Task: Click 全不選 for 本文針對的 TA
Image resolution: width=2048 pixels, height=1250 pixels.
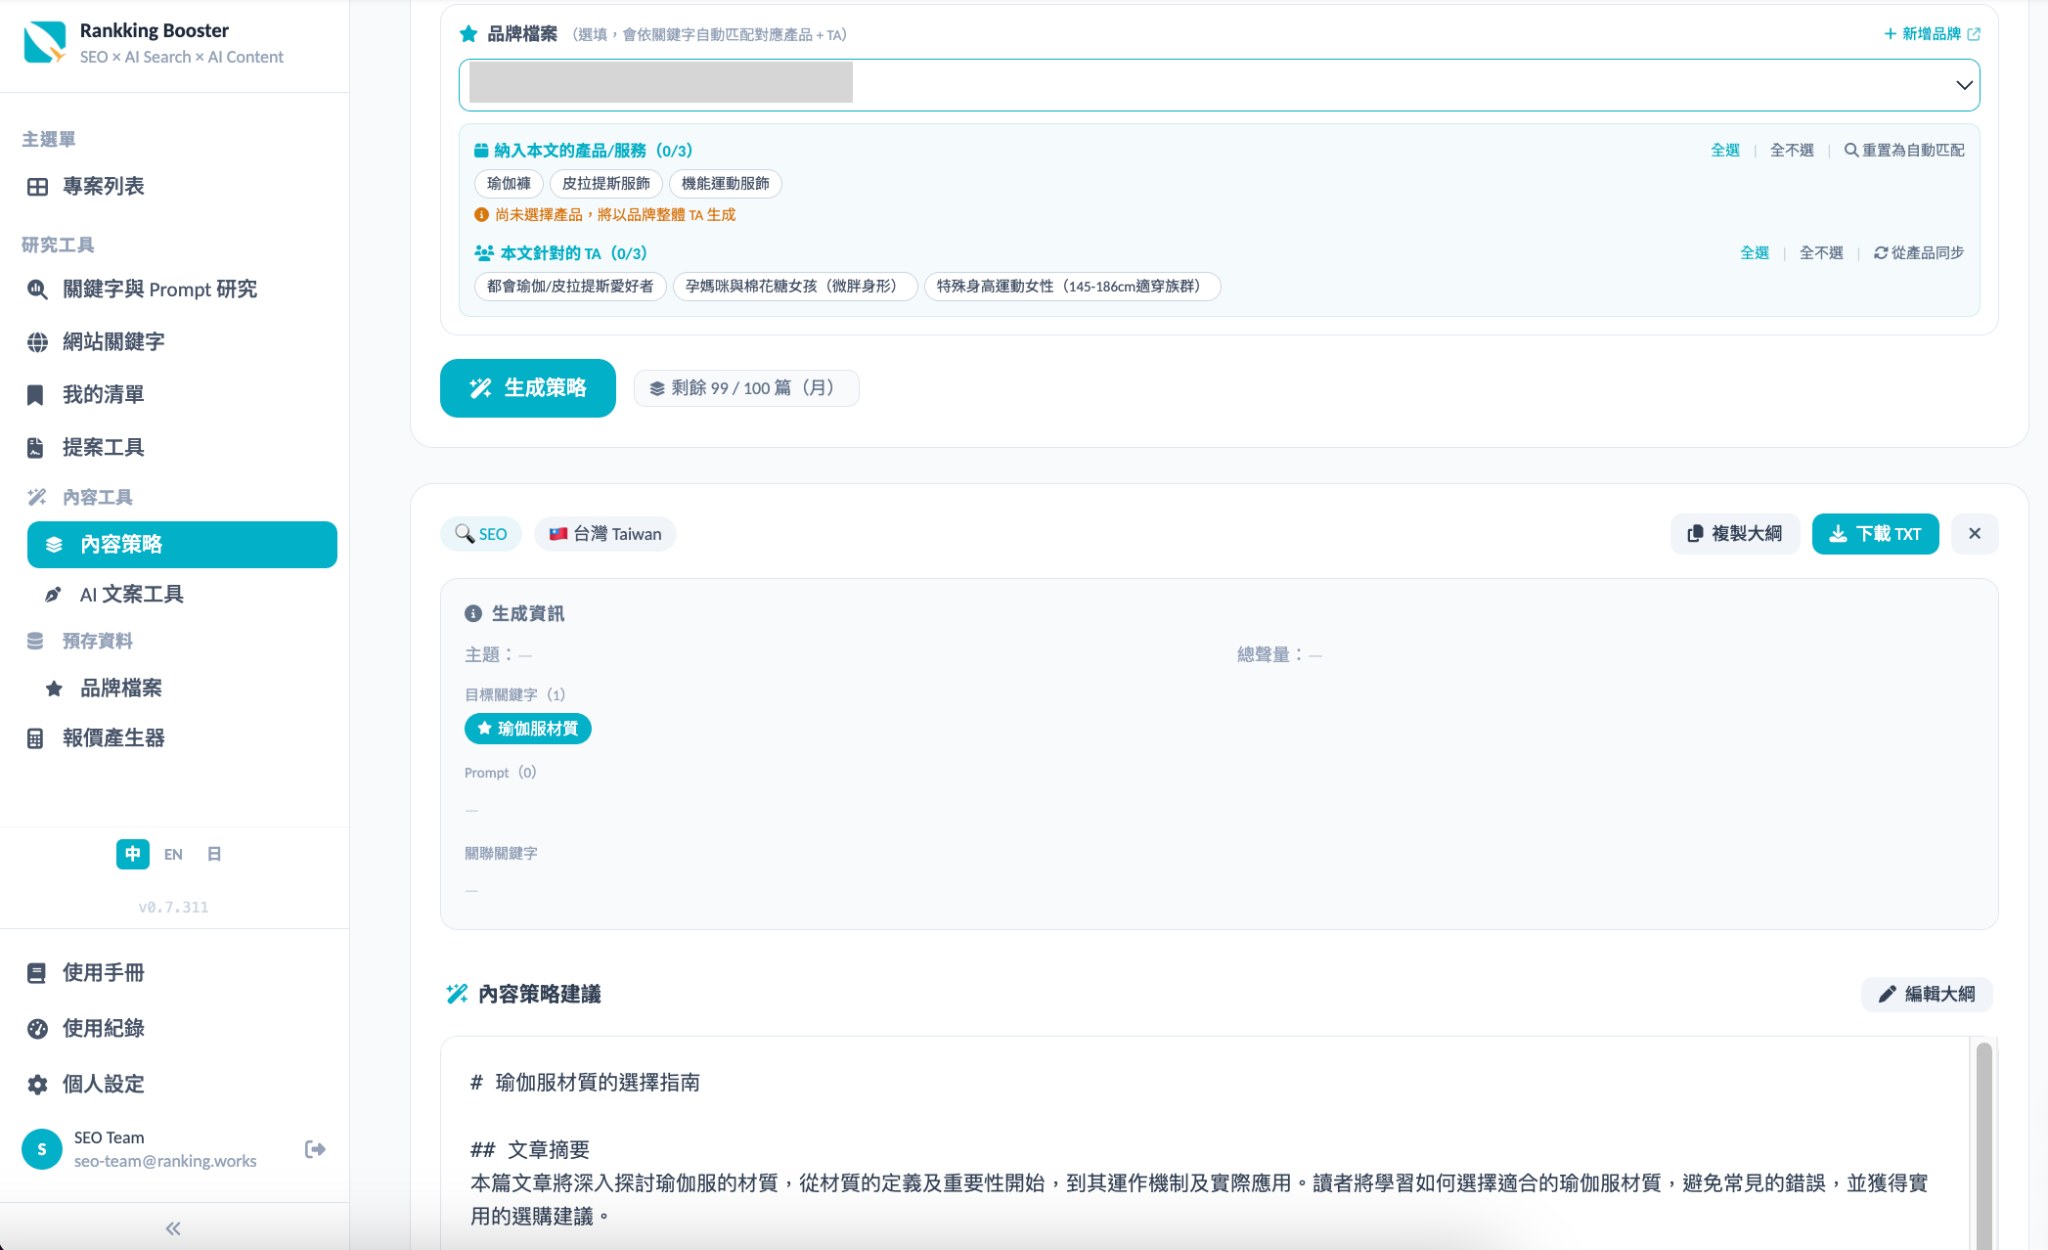Action: point(1821,253)
